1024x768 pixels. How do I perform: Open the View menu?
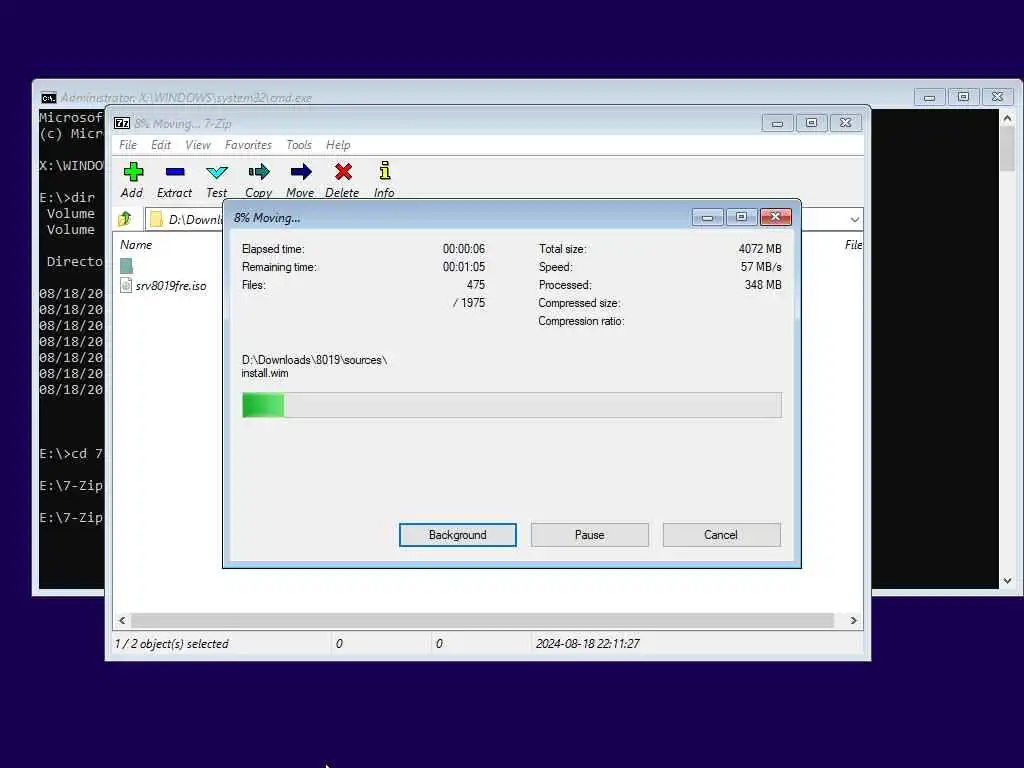click(198, 145)
